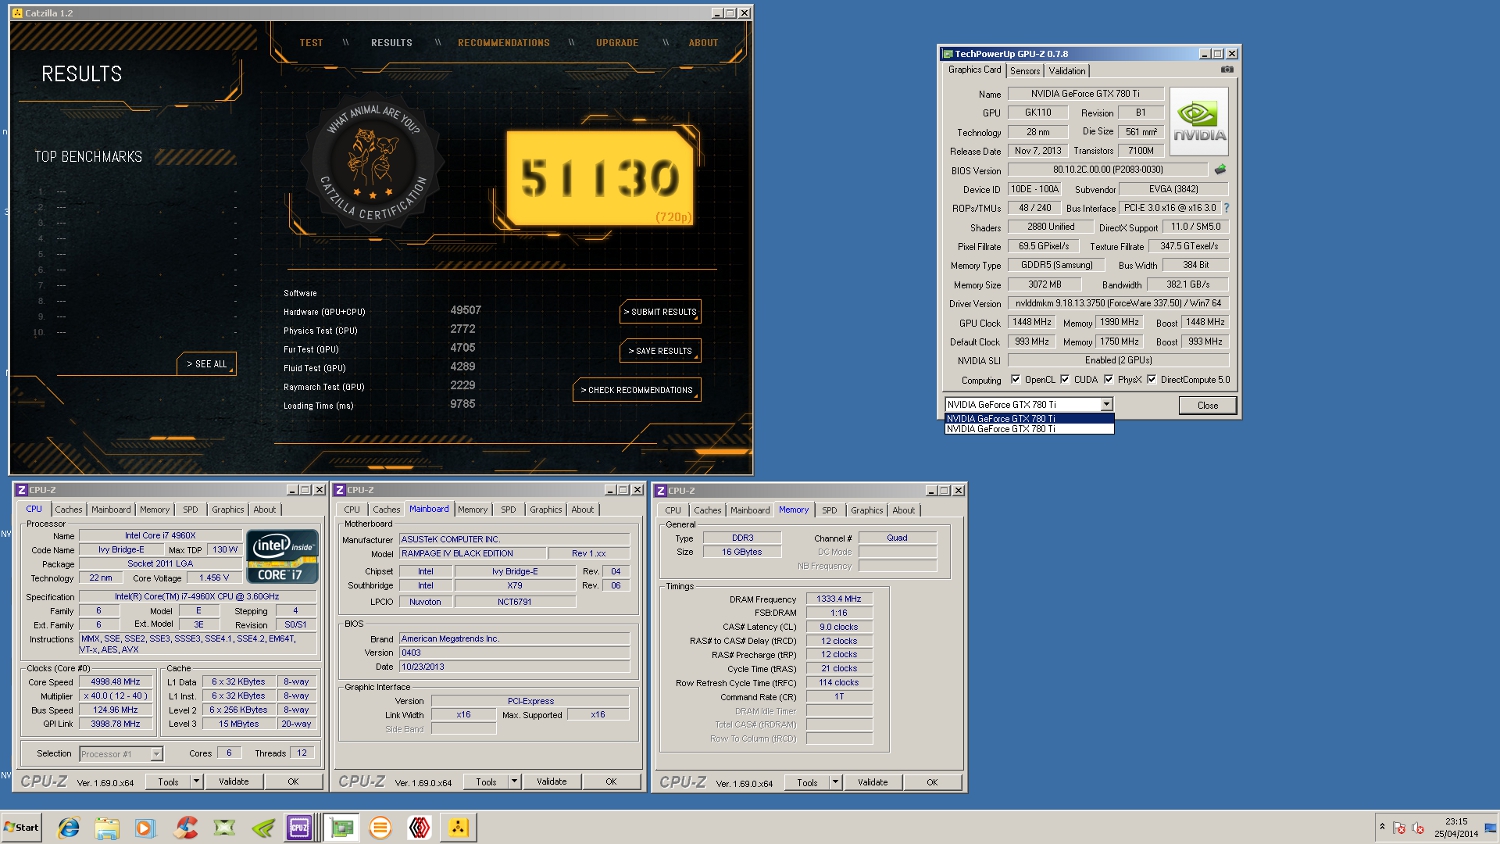Switch to GPU-Z Sensors tab

[x=1025, y=71]
